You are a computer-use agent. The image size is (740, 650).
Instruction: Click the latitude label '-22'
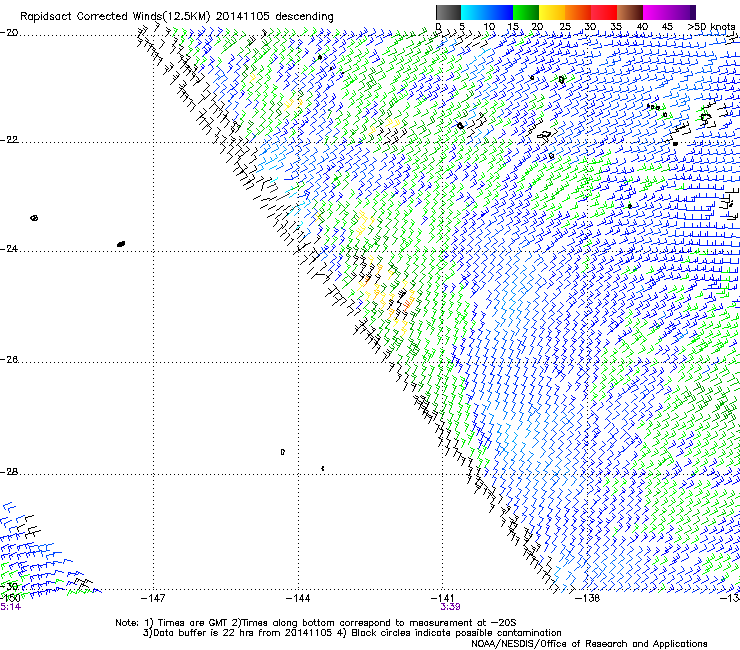[9, 140]
